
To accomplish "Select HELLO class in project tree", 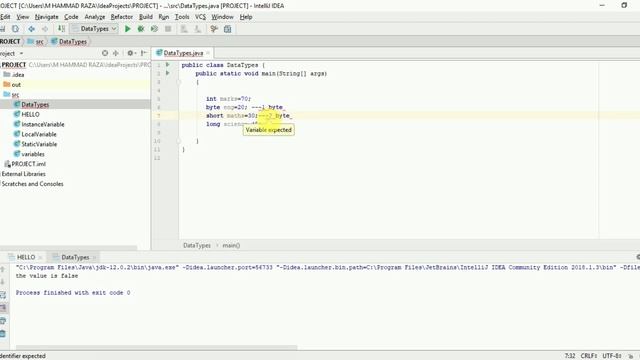I will click(27, 114).
